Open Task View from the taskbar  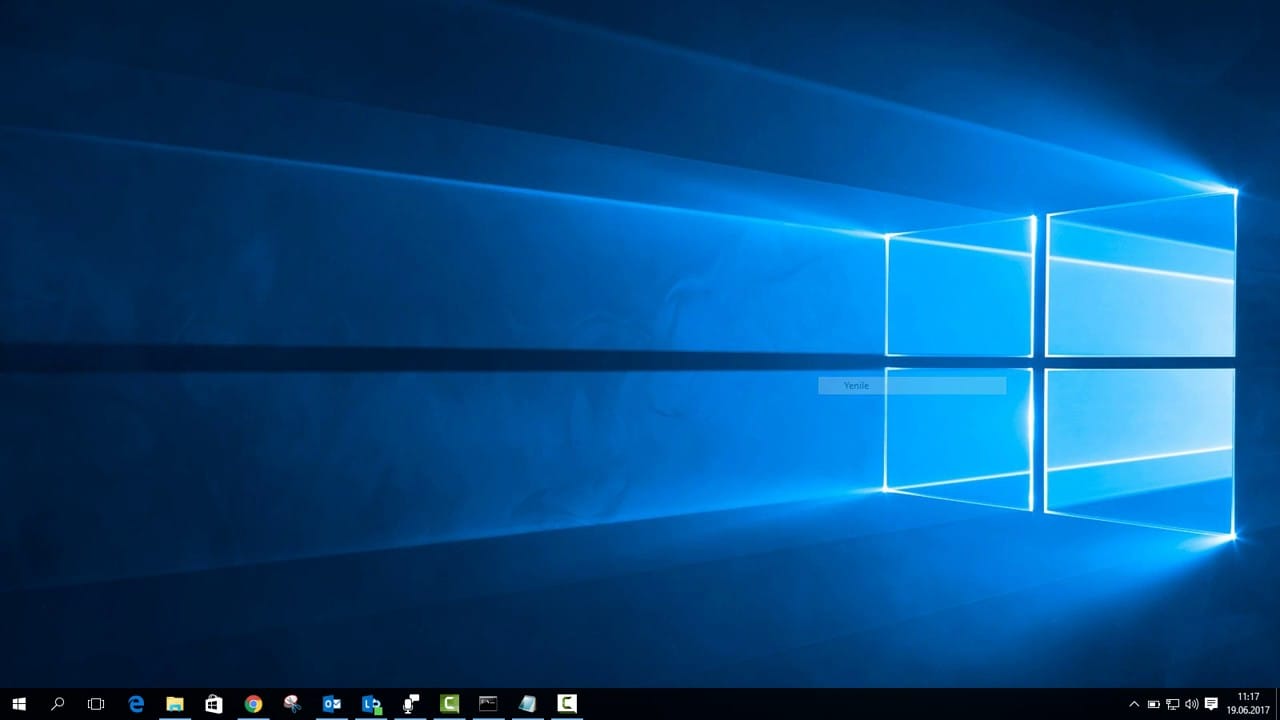96,704
